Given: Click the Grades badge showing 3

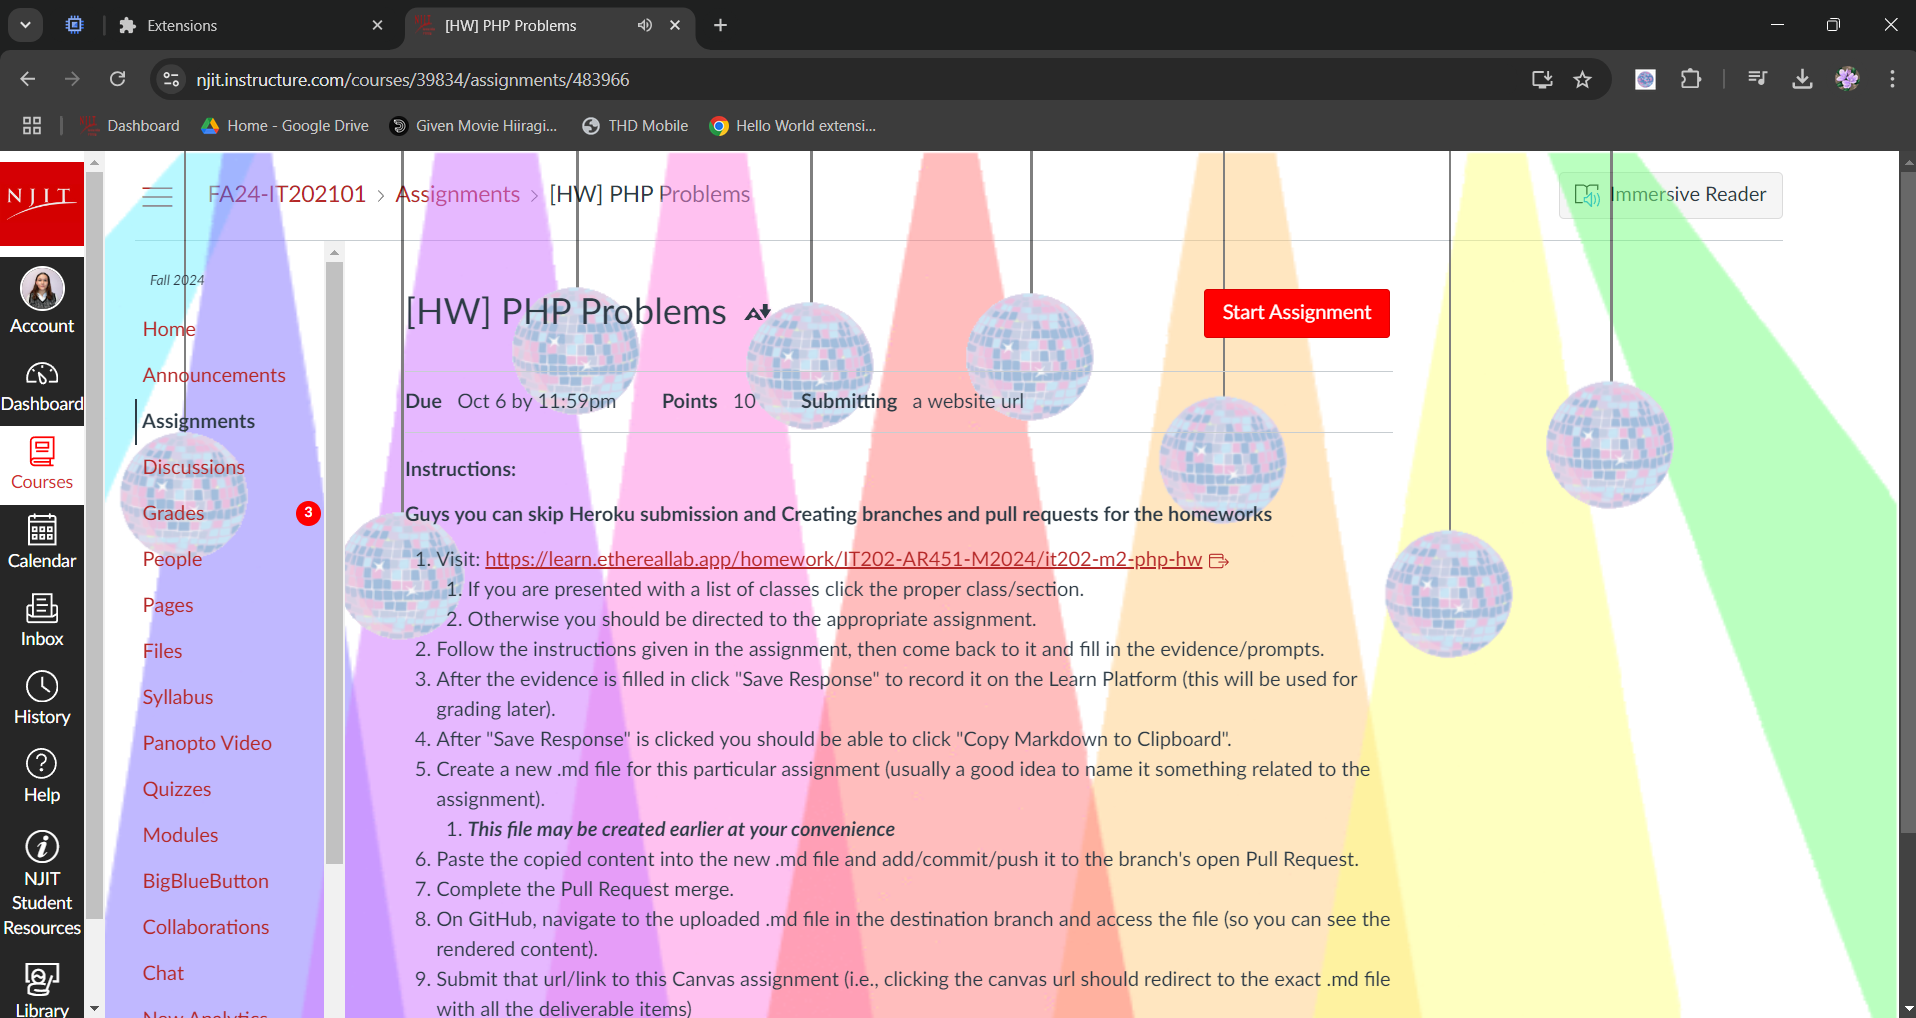Looking at the screenshot, I should coord(308,513).
